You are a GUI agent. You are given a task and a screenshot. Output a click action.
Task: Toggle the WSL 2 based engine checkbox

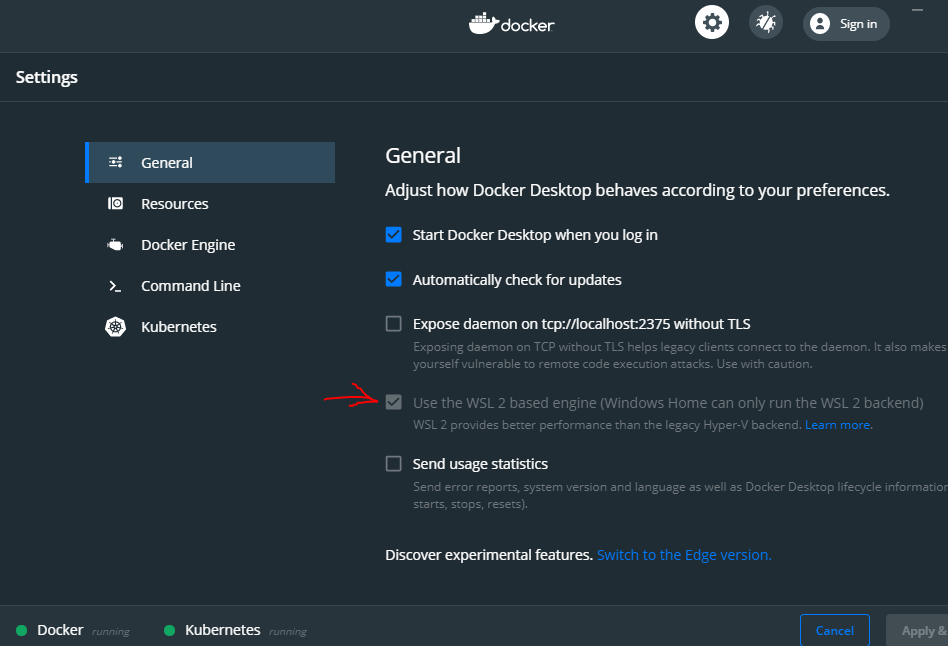tap(394, 402)
